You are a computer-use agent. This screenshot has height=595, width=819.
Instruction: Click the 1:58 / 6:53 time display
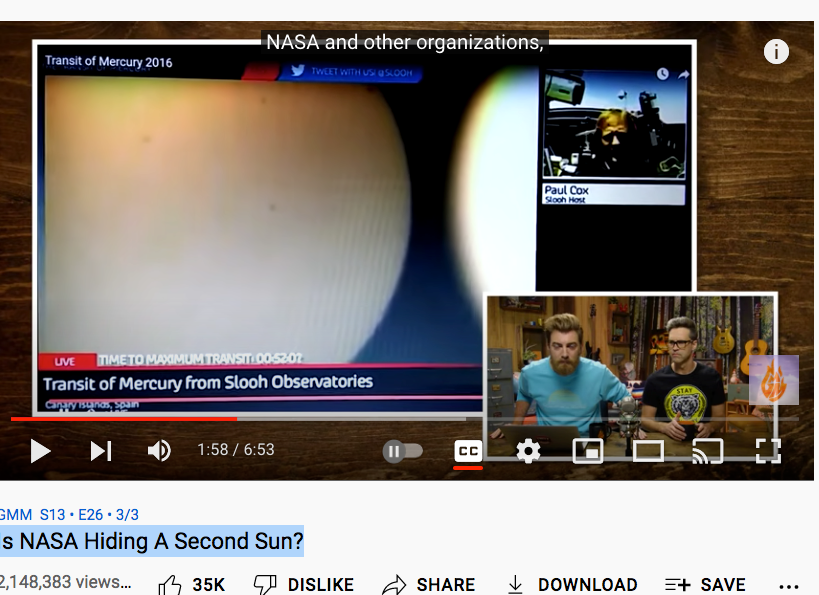(236, 450)
